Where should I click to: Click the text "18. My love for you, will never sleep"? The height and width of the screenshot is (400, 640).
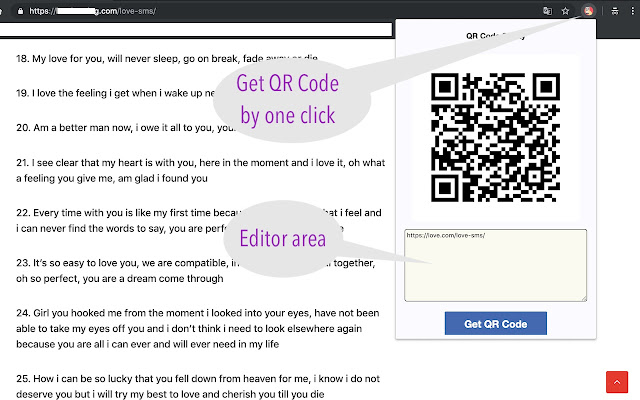tap(97, 59)
